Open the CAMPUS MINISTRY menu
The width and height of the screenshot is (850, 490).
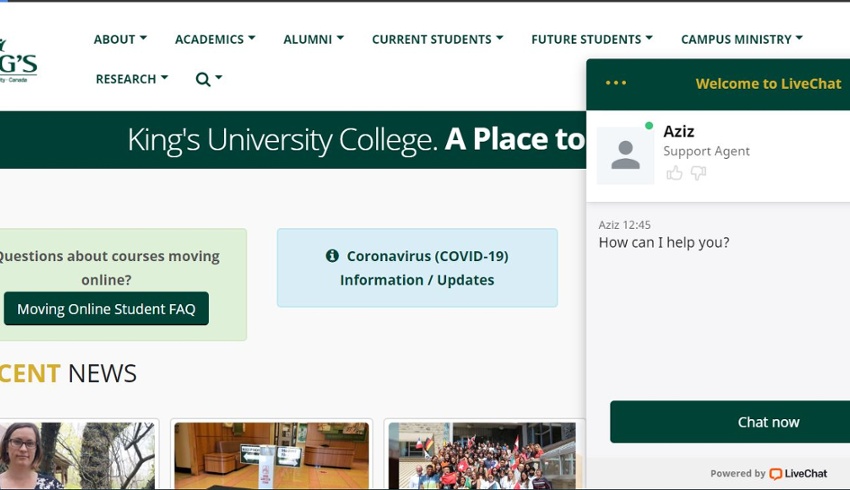pyautogui.click(x=742, y=40)
